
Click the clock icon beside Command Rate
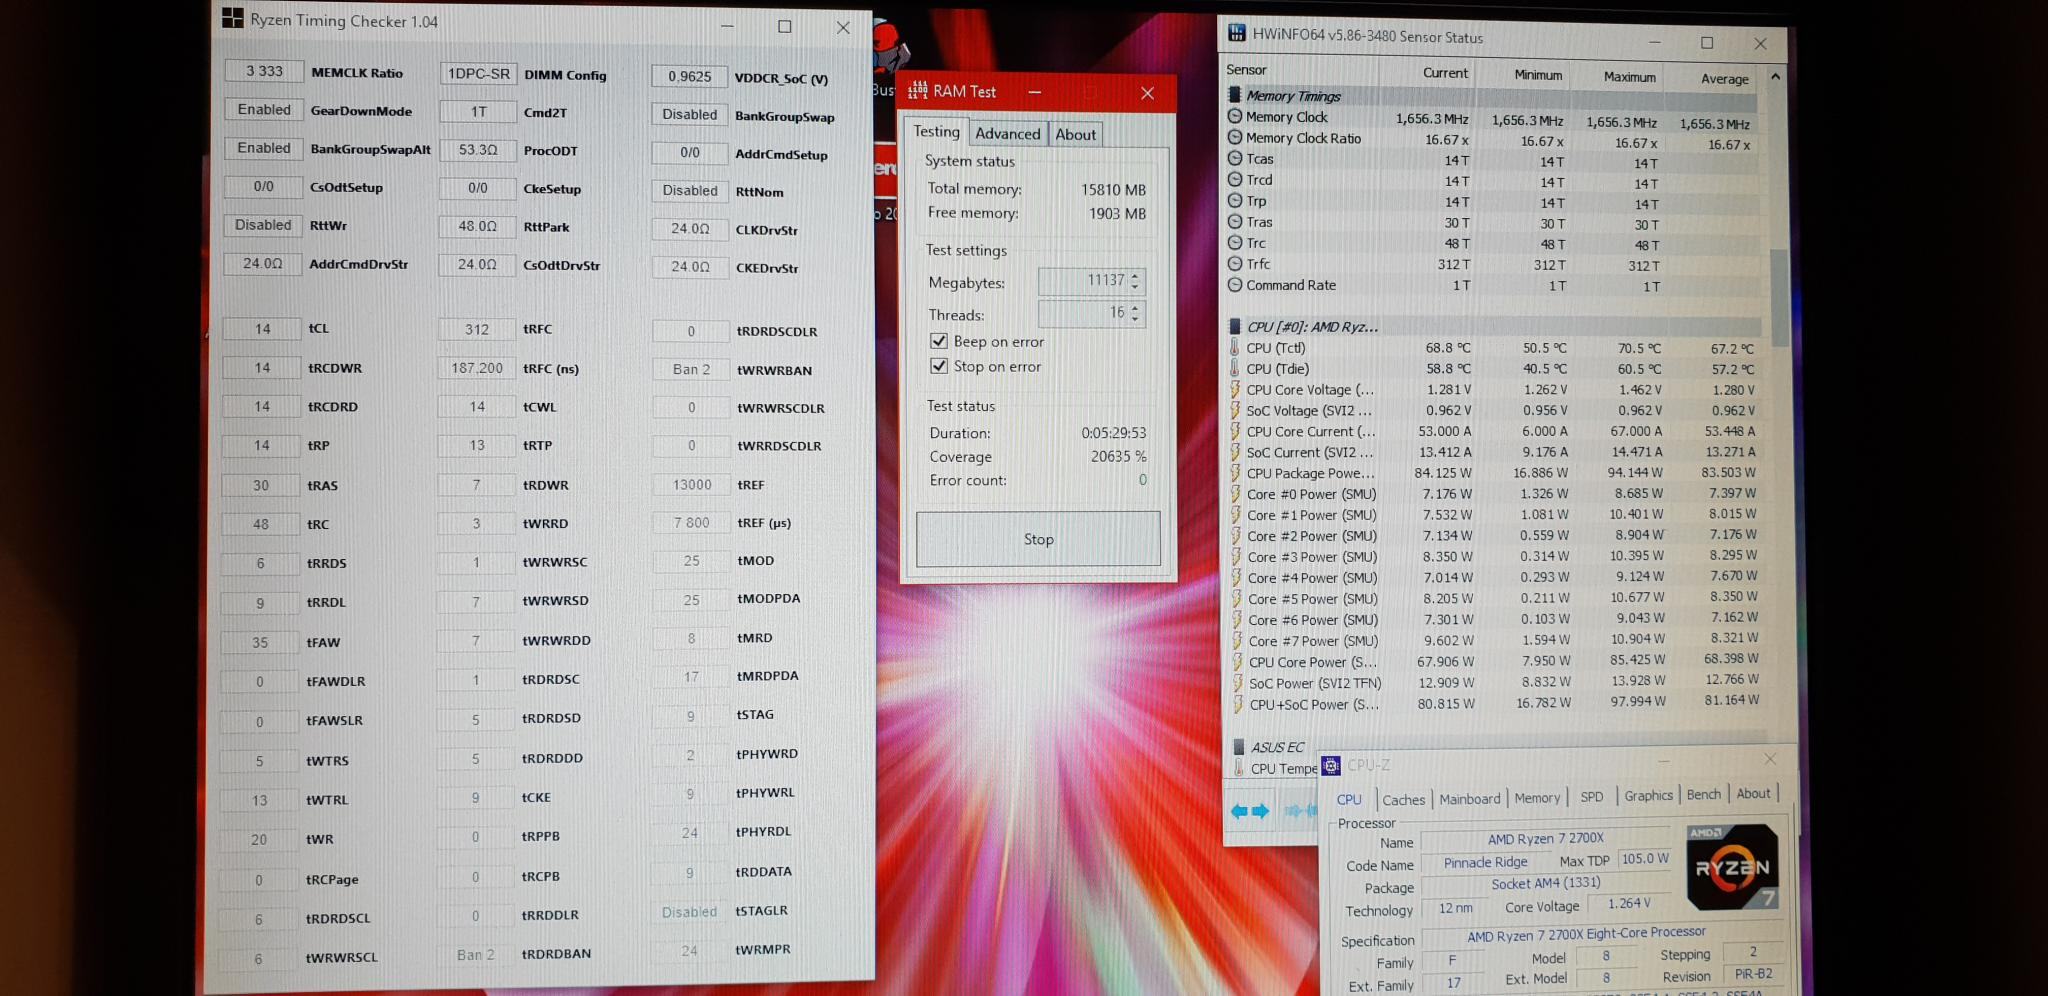coord(1235,284)
